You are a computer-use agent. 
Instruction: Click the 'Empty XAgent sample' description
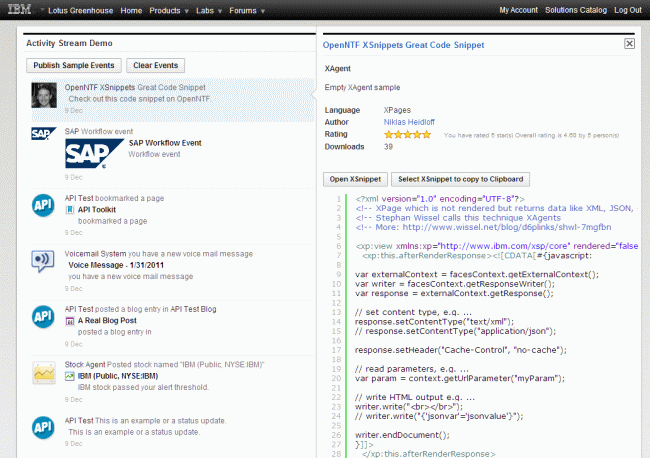click(x=362, y=87)
